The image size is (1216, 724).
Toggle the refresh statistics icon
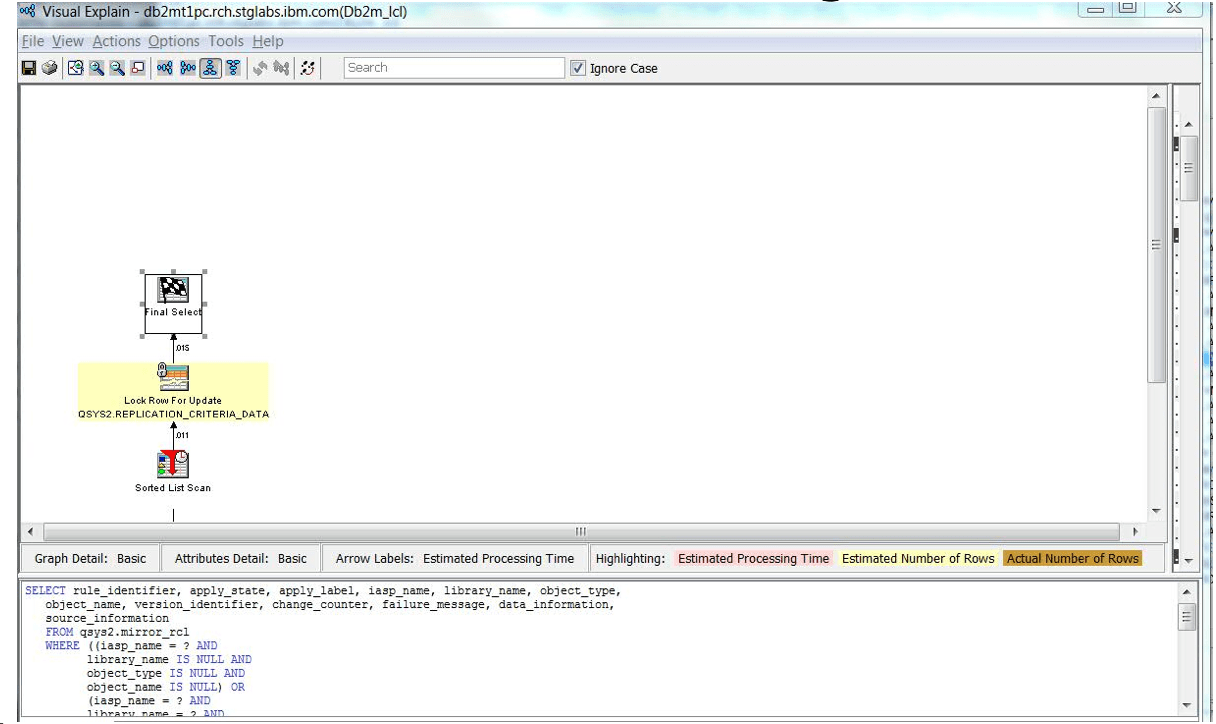[307, 67]
